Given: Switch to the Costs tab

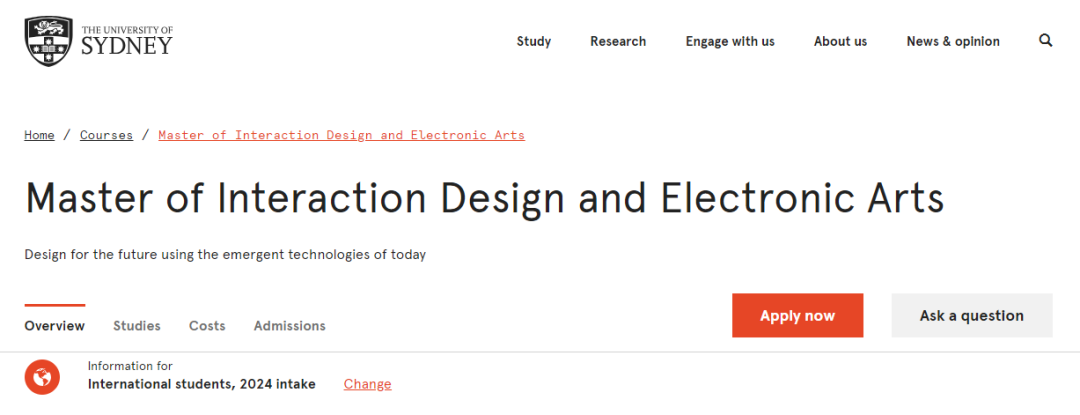Looking at the screenshot, I should click(x=207, y=326).
